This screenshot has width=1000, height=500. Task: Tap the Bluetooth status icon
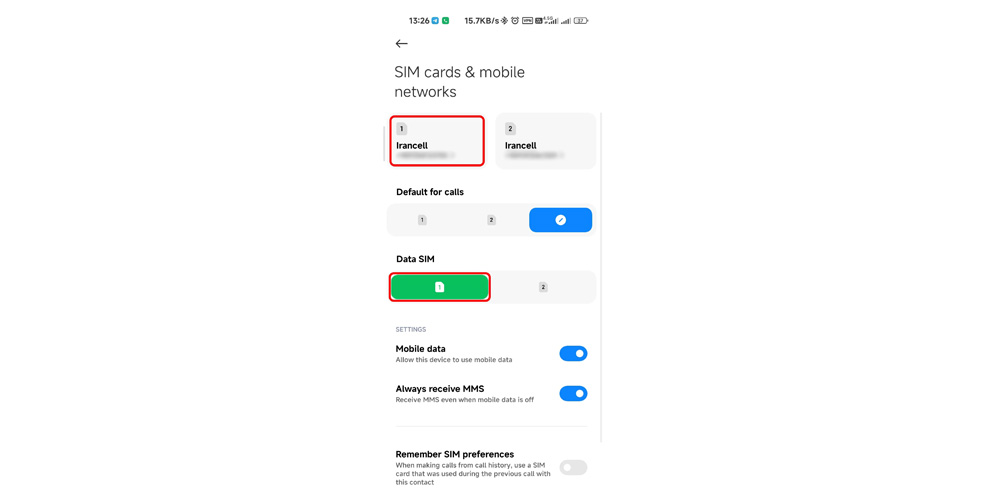tap(504, 20)
